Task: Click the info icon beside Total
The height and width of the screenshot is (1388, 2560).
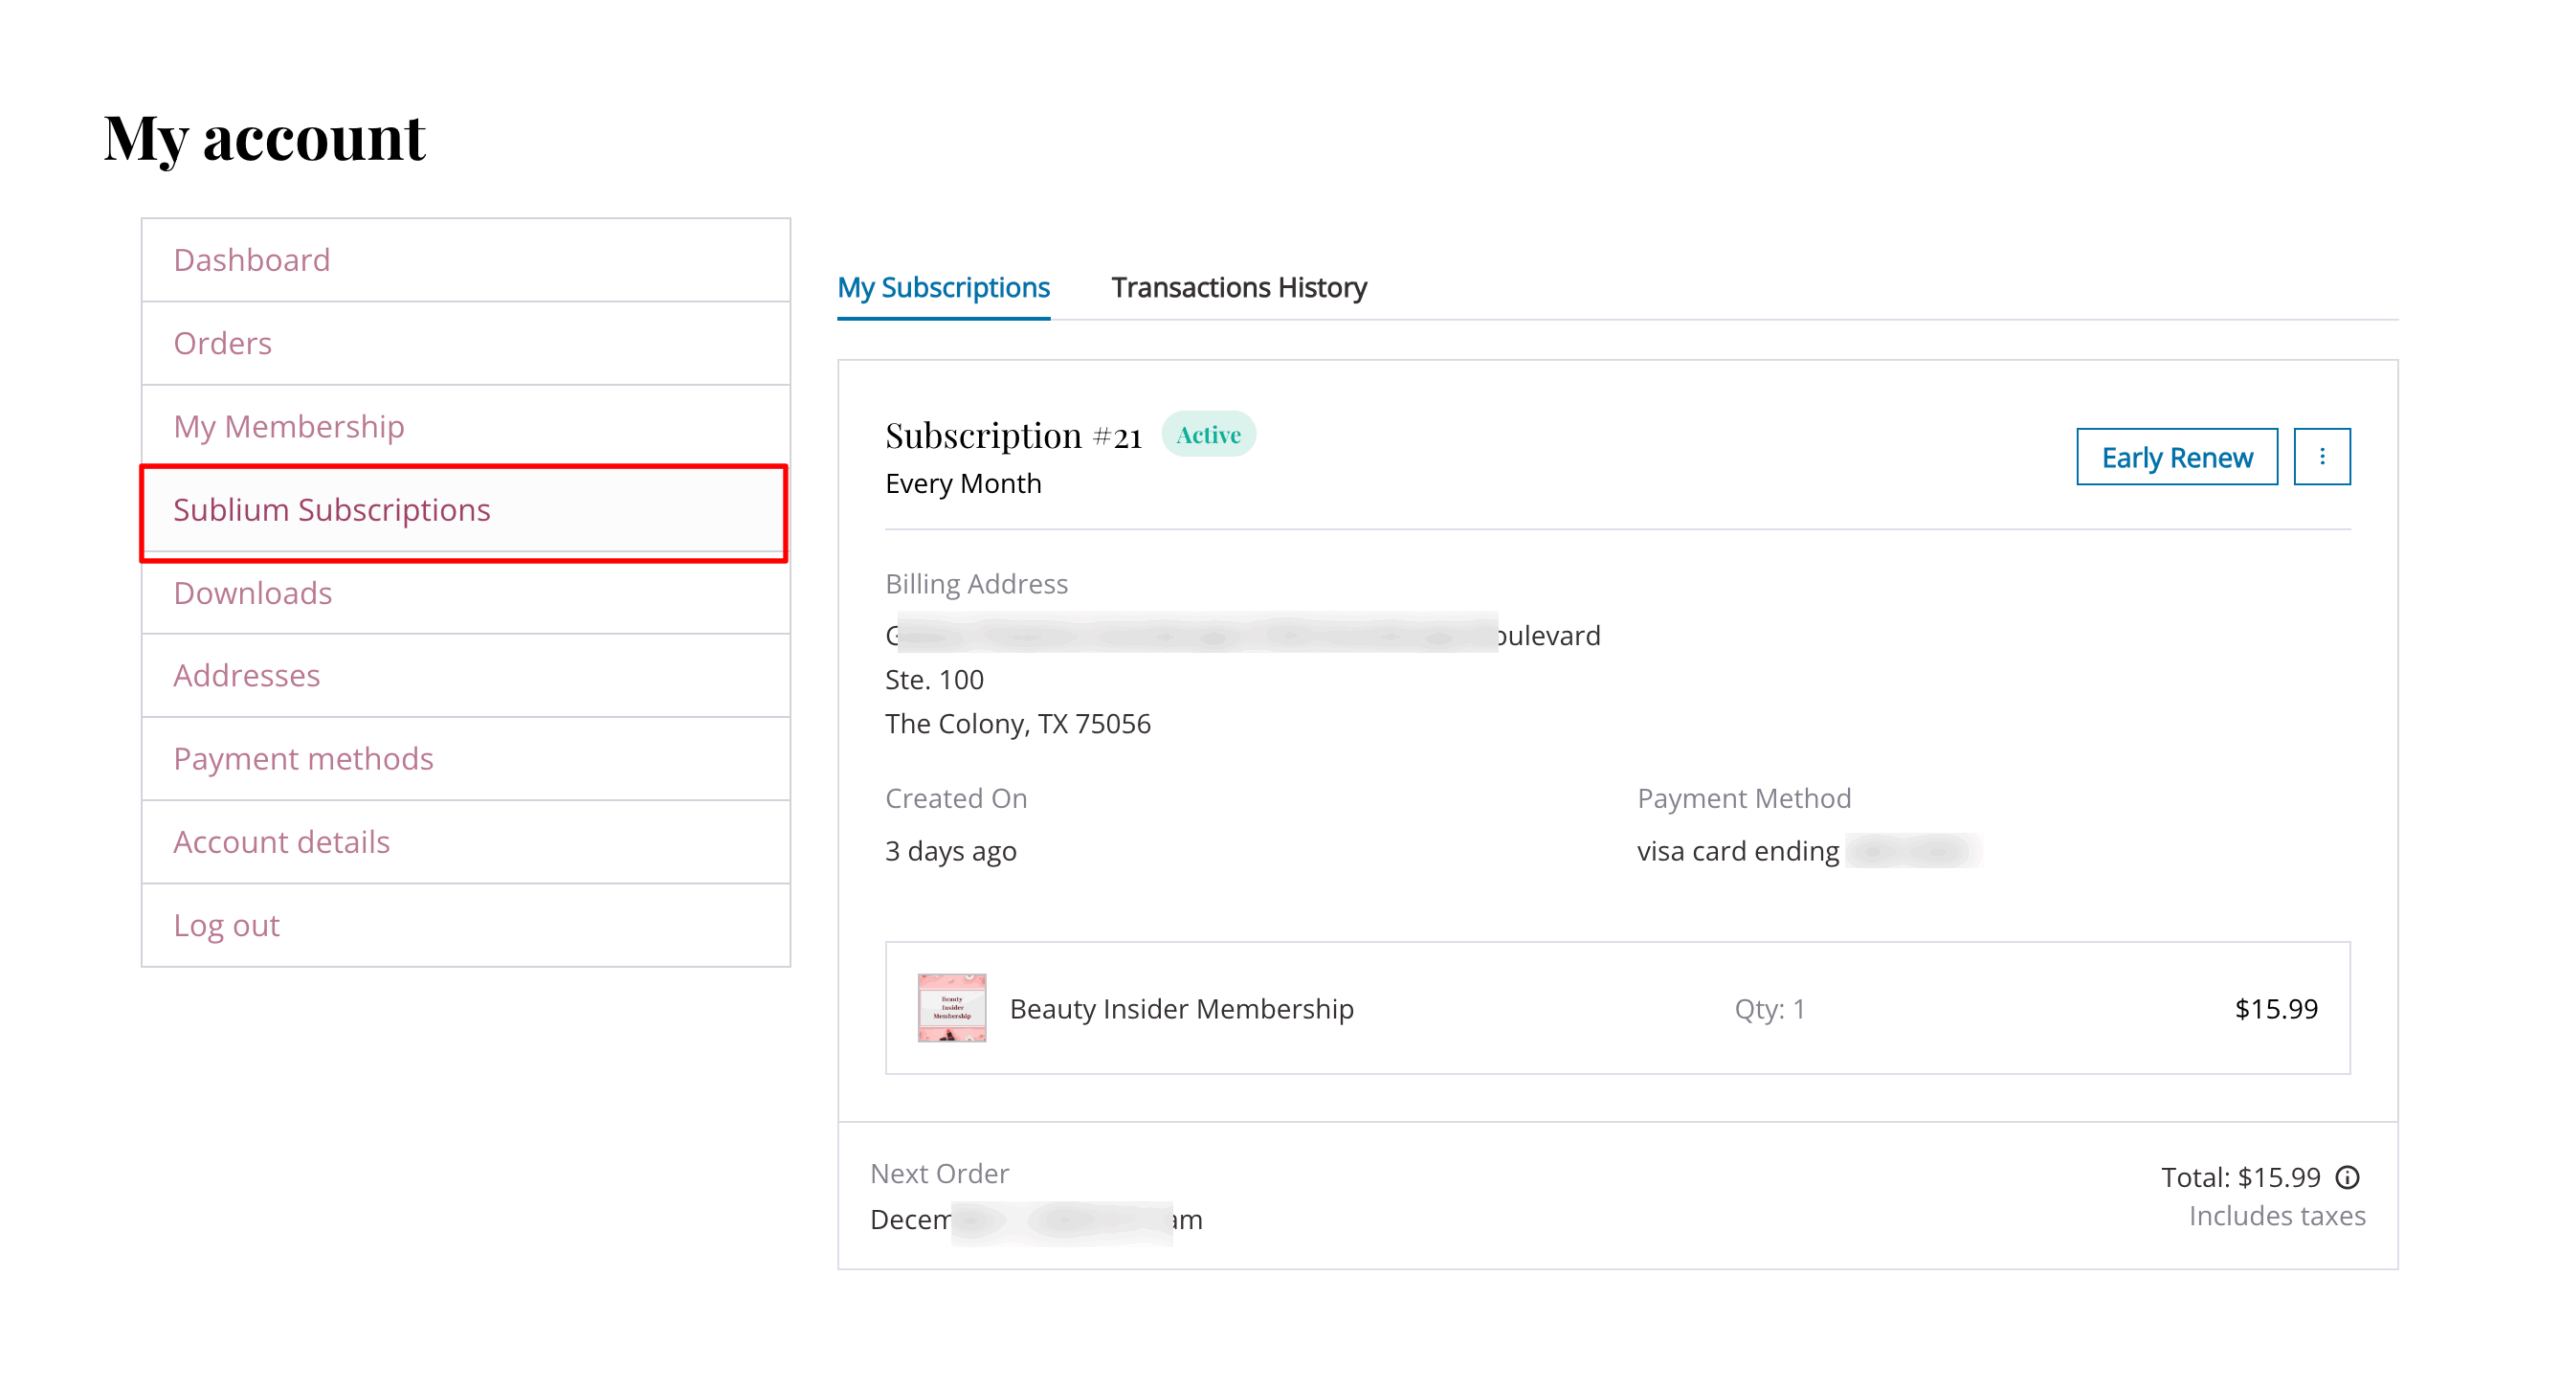Action: (x=2346, y=1177)
